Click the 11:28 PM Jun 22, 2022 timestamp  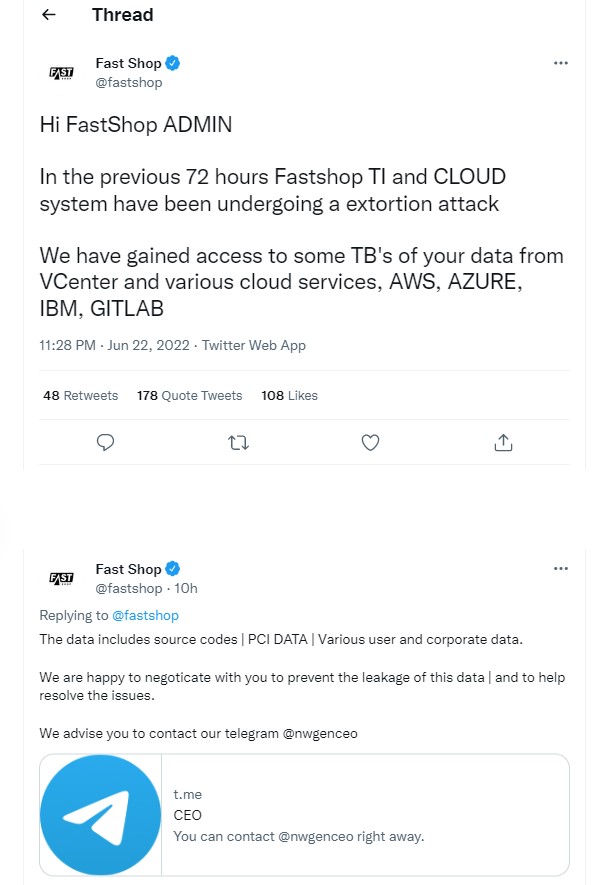click(114, 345)
